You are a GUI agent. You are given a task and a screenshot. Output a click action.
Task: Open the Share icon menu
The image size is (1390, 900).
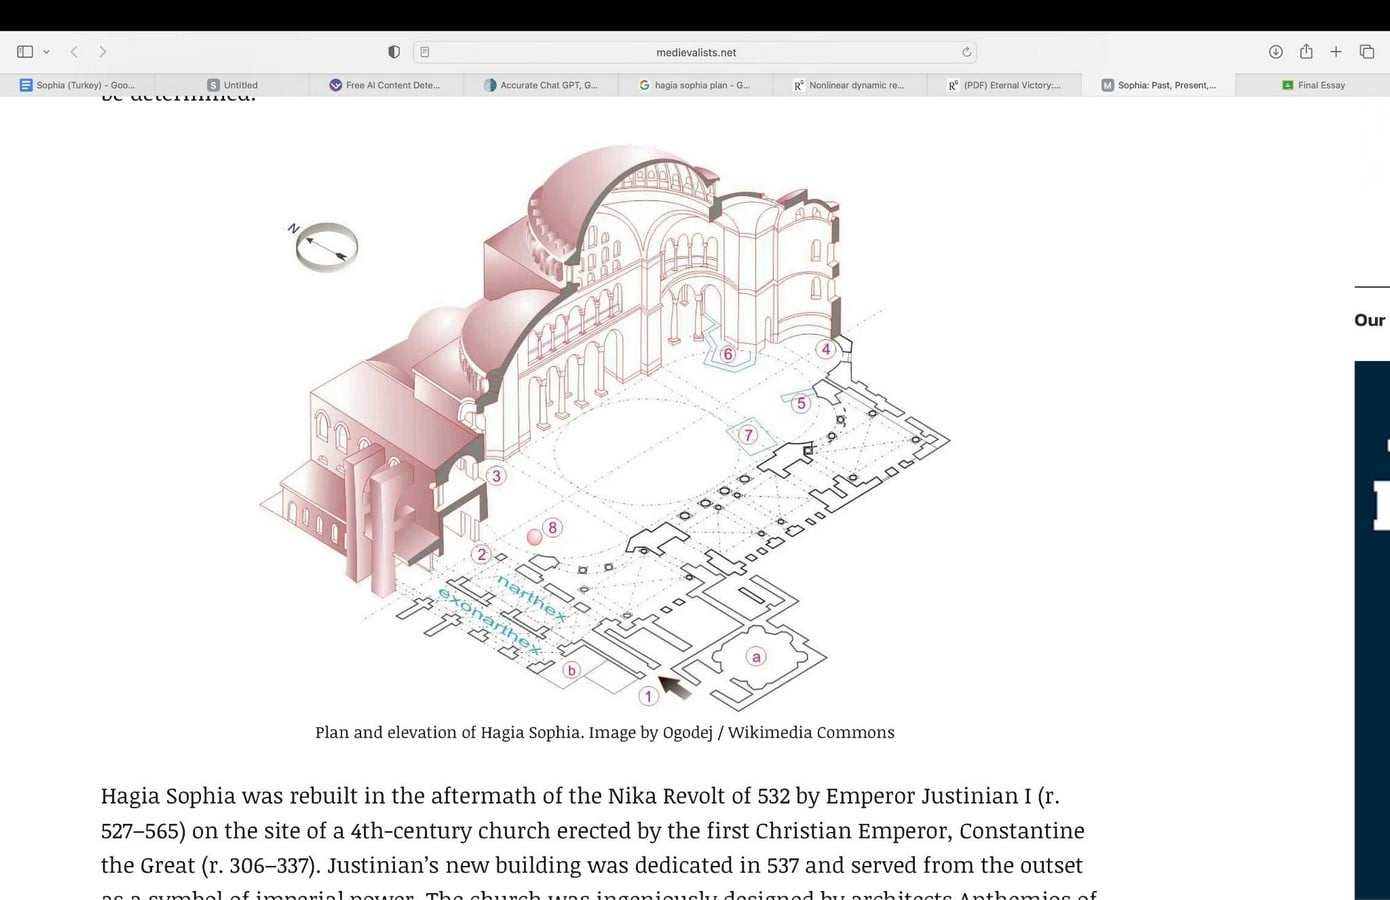pyautogui.click(x=1306, y=51)
